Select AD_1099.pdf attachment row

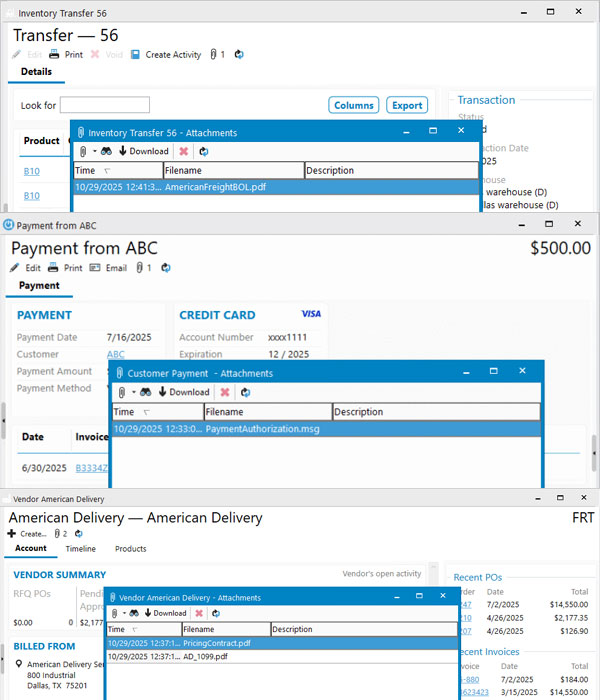click(282, 657)
